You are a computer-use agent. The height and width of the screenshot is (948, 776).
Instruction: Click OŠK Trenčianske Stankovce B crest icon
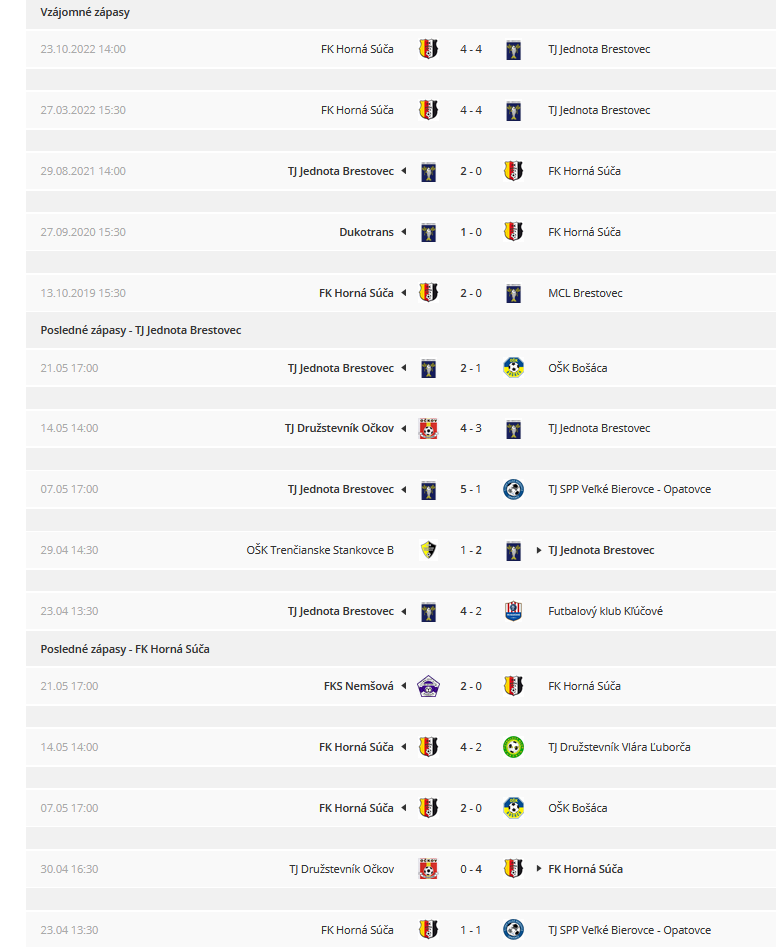[x=428, y=550]
